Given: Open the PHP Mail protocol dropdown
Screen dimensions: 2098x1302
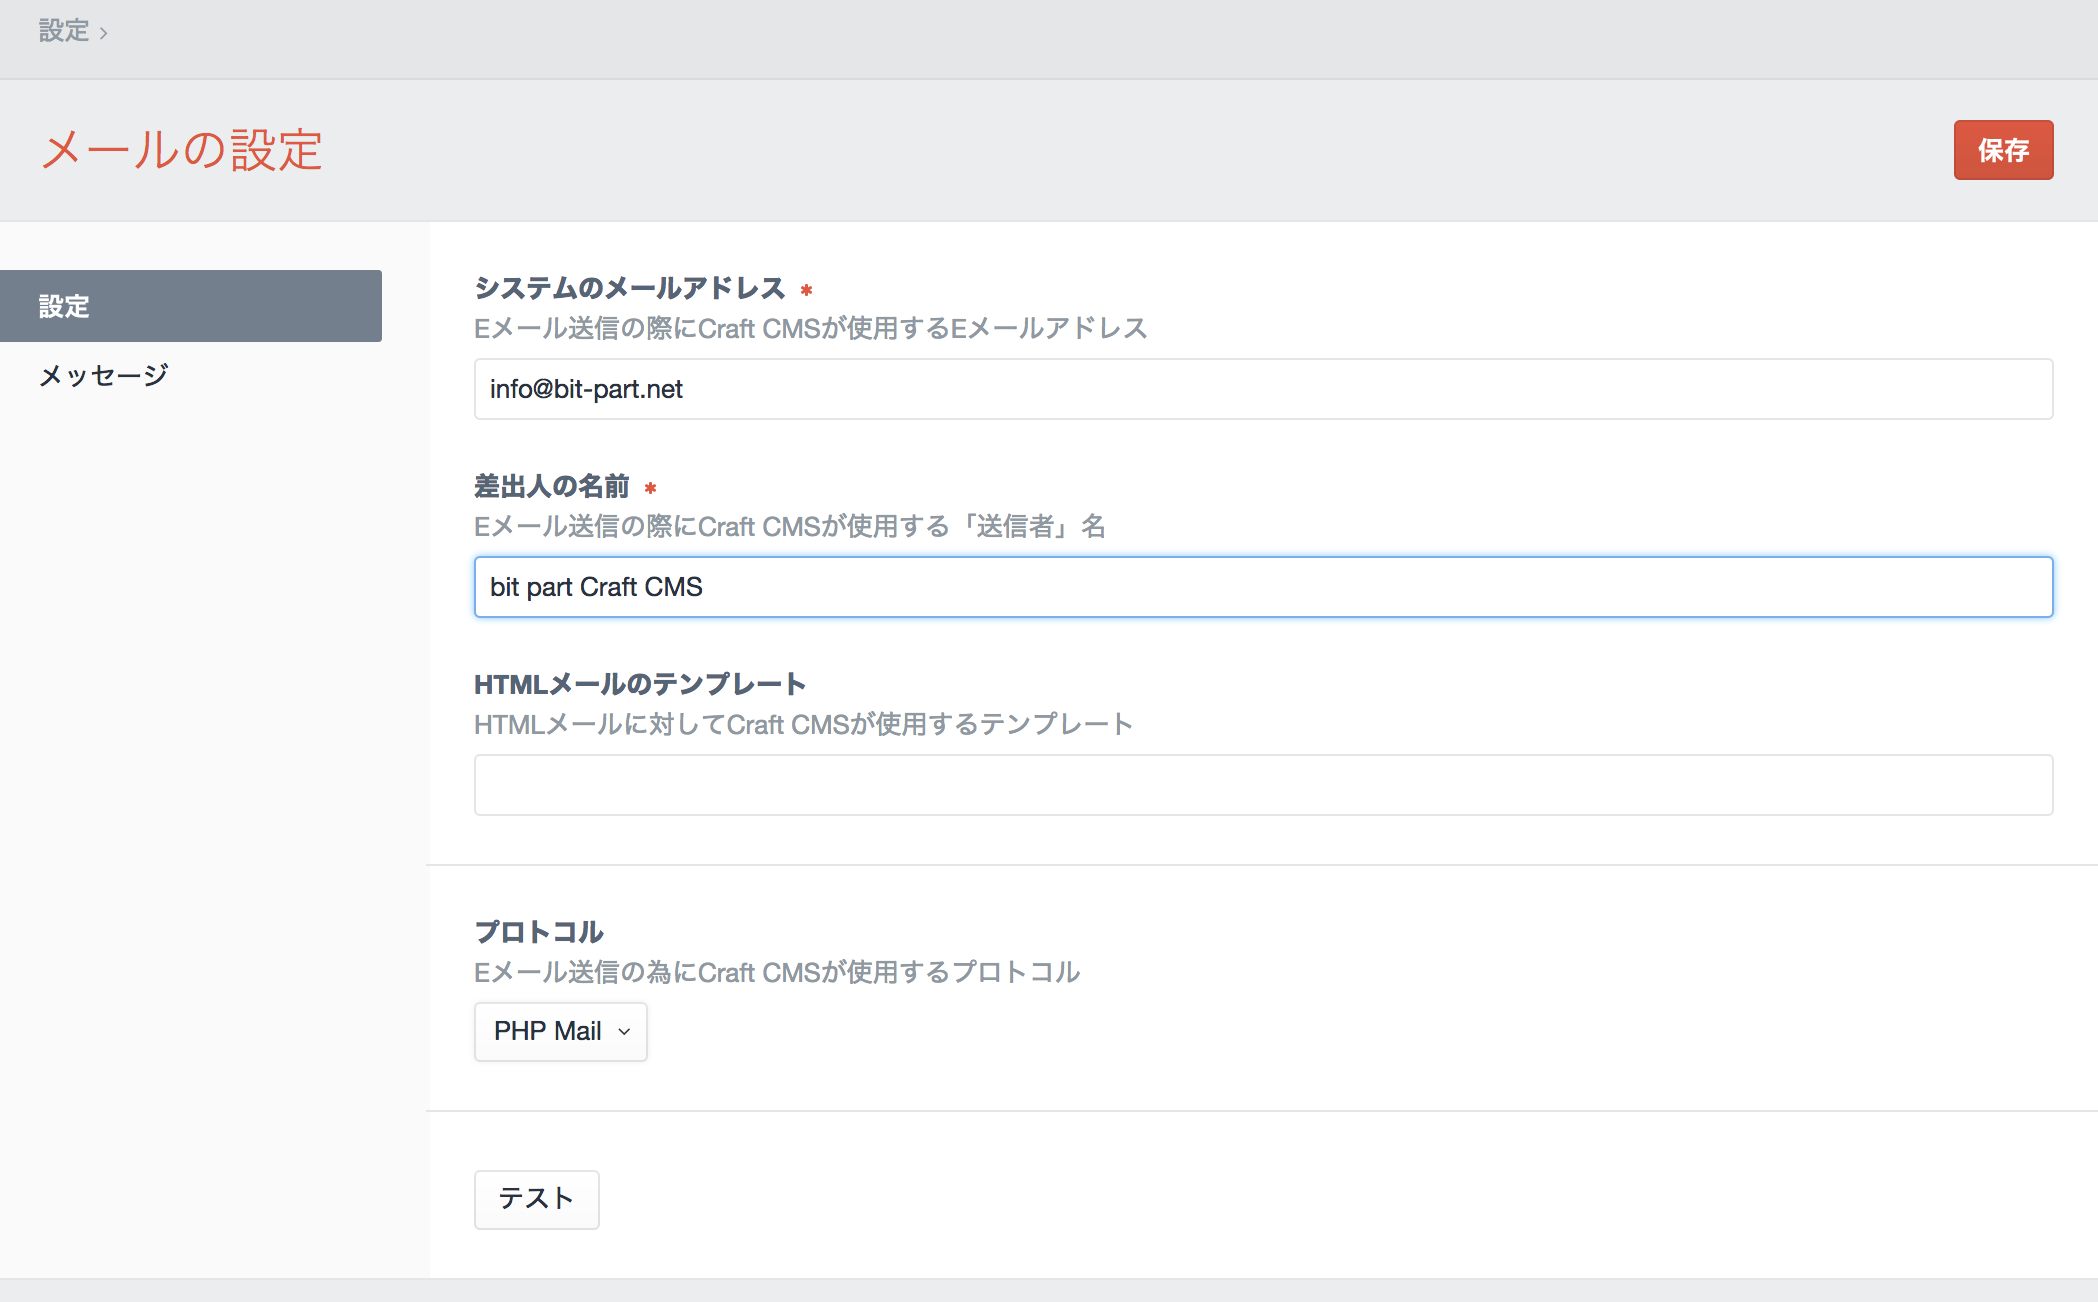Looking at the screenshot, I should coord(548,1031).
